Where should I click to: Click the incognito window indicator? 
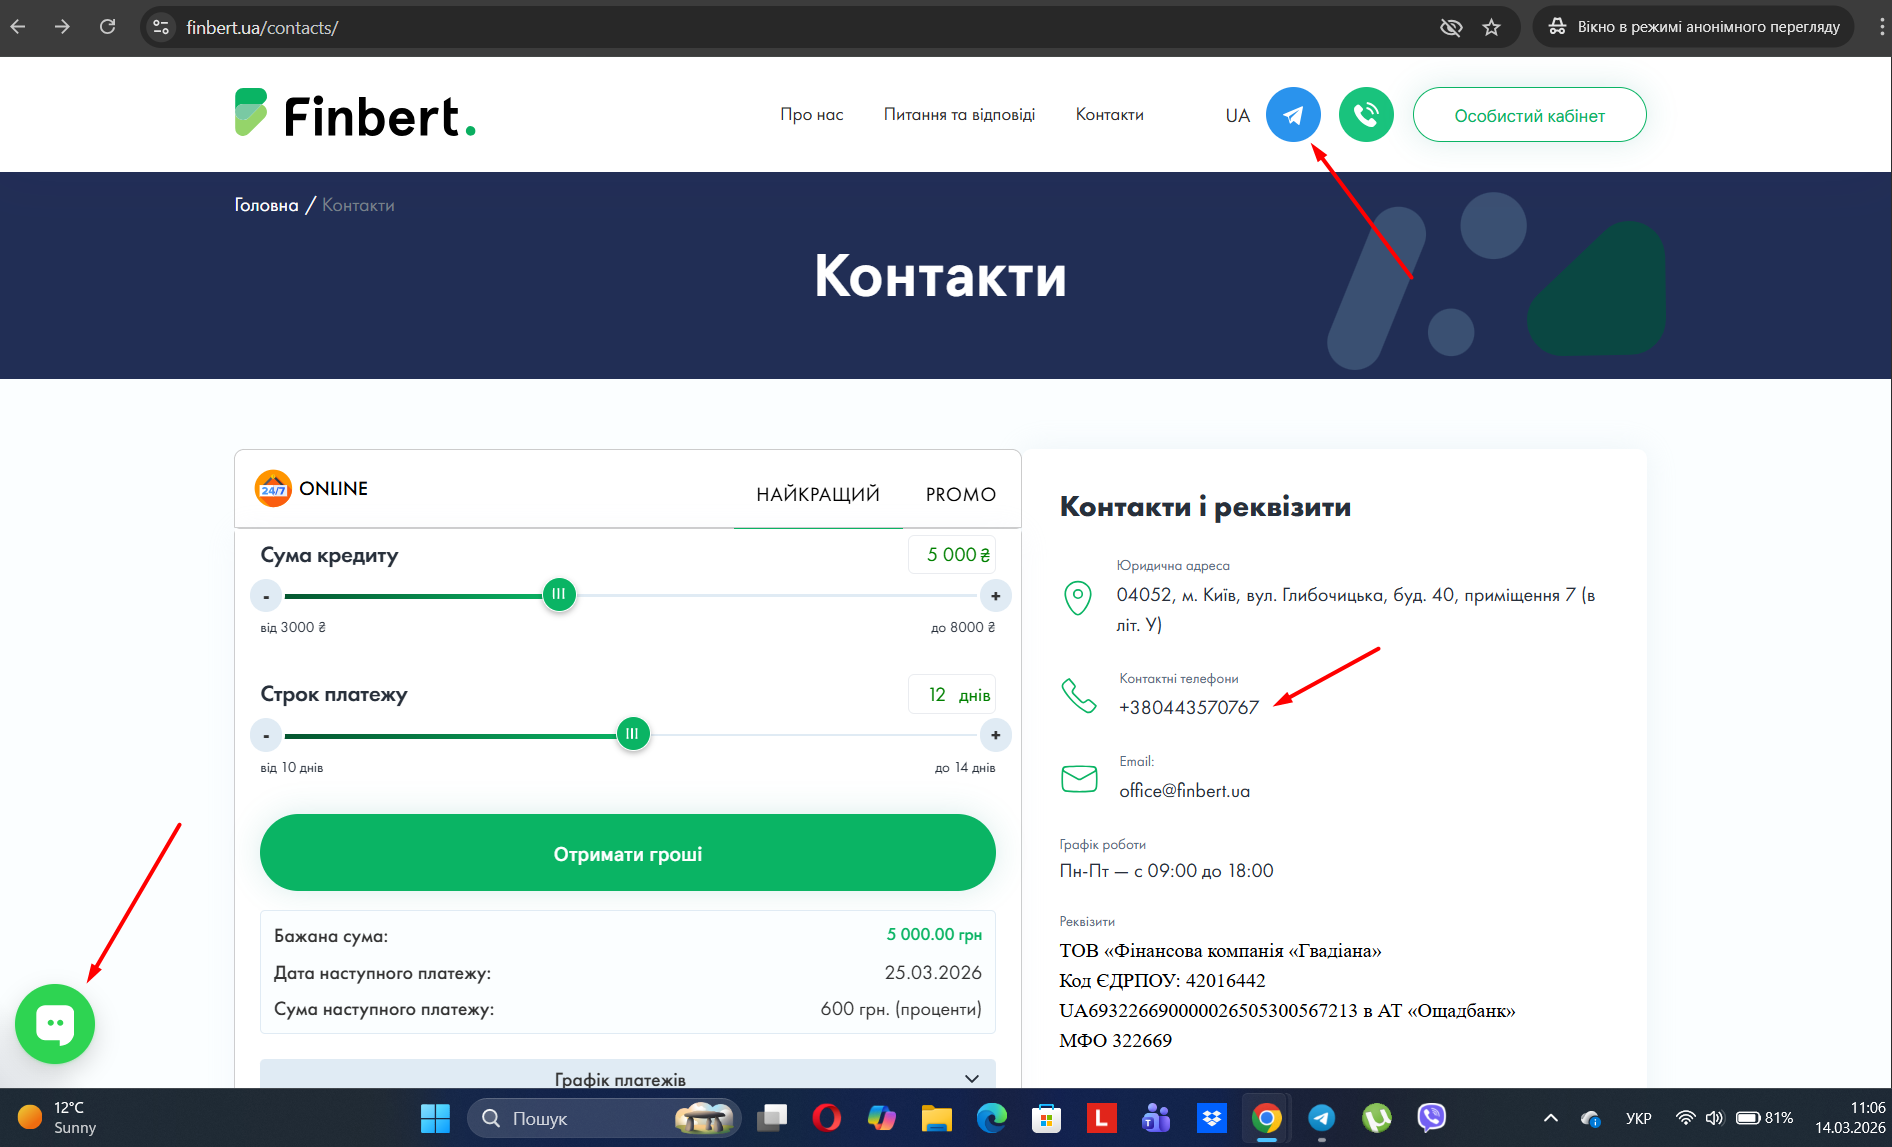pyautogui.click(x=1694, y=27)
